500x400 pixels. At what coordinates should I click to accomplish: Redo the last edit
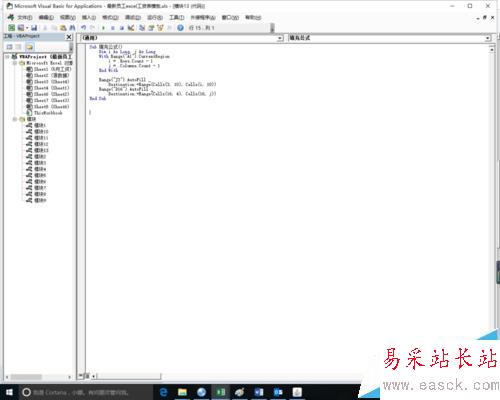[93, 28]
